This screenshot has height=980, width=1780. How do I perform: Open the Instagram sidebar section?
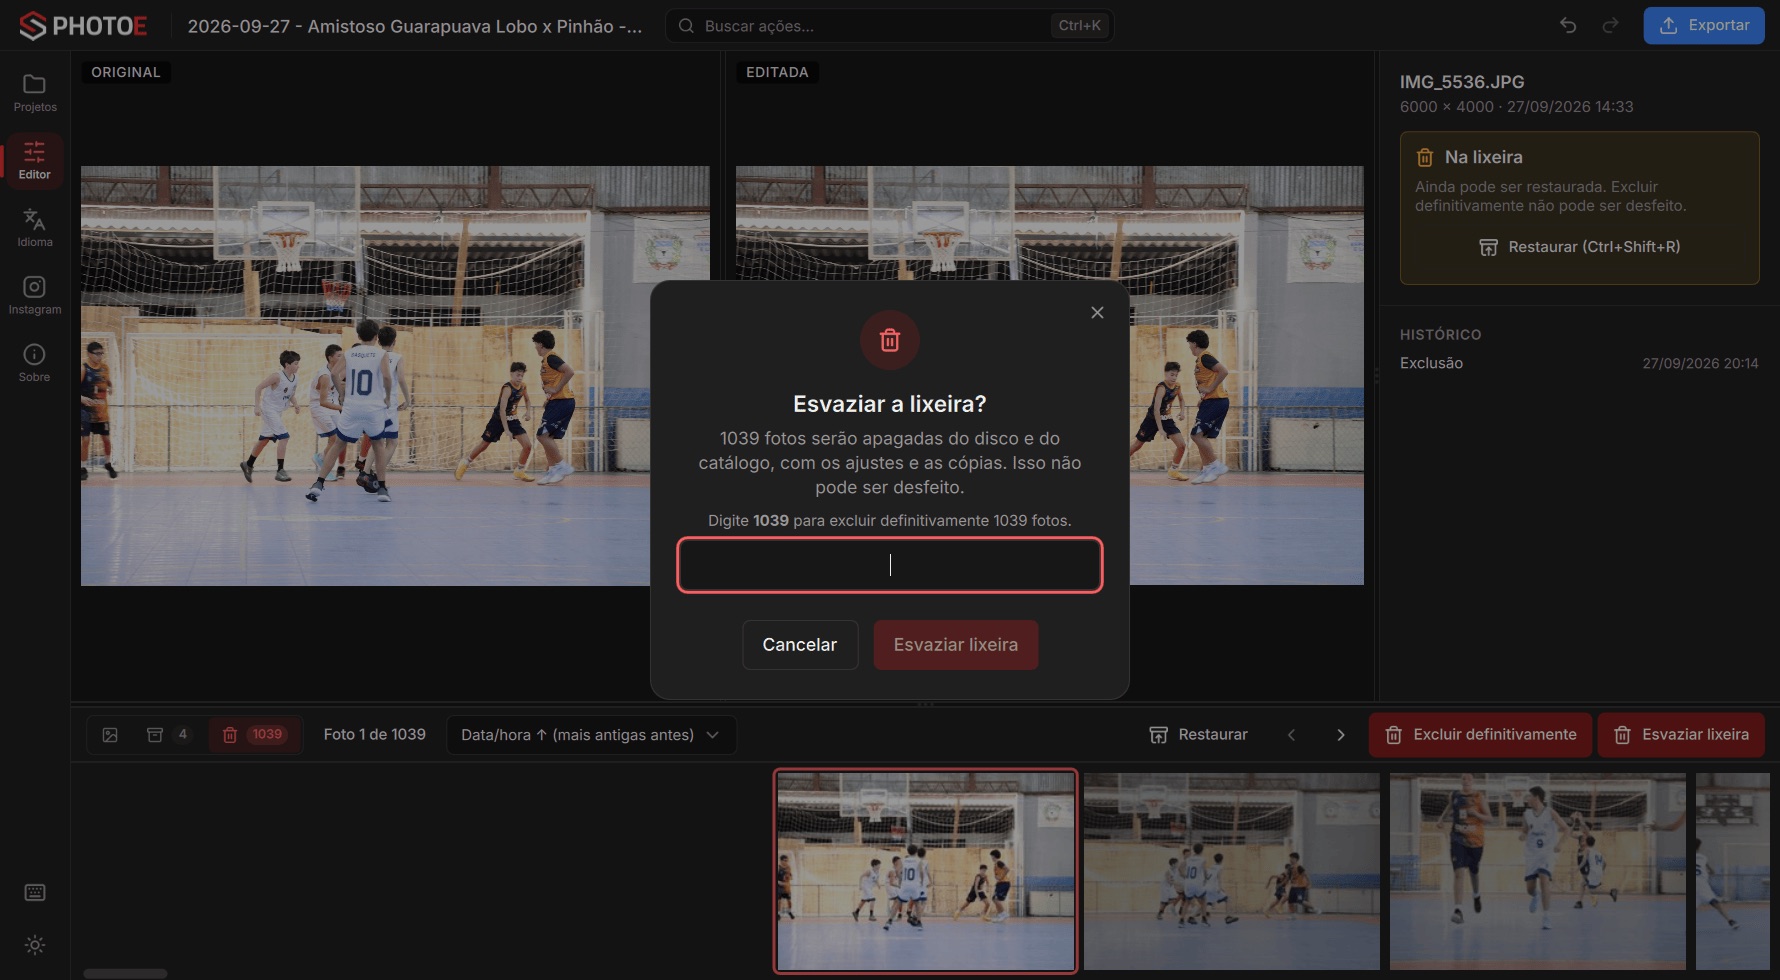(x=35, y=296)
